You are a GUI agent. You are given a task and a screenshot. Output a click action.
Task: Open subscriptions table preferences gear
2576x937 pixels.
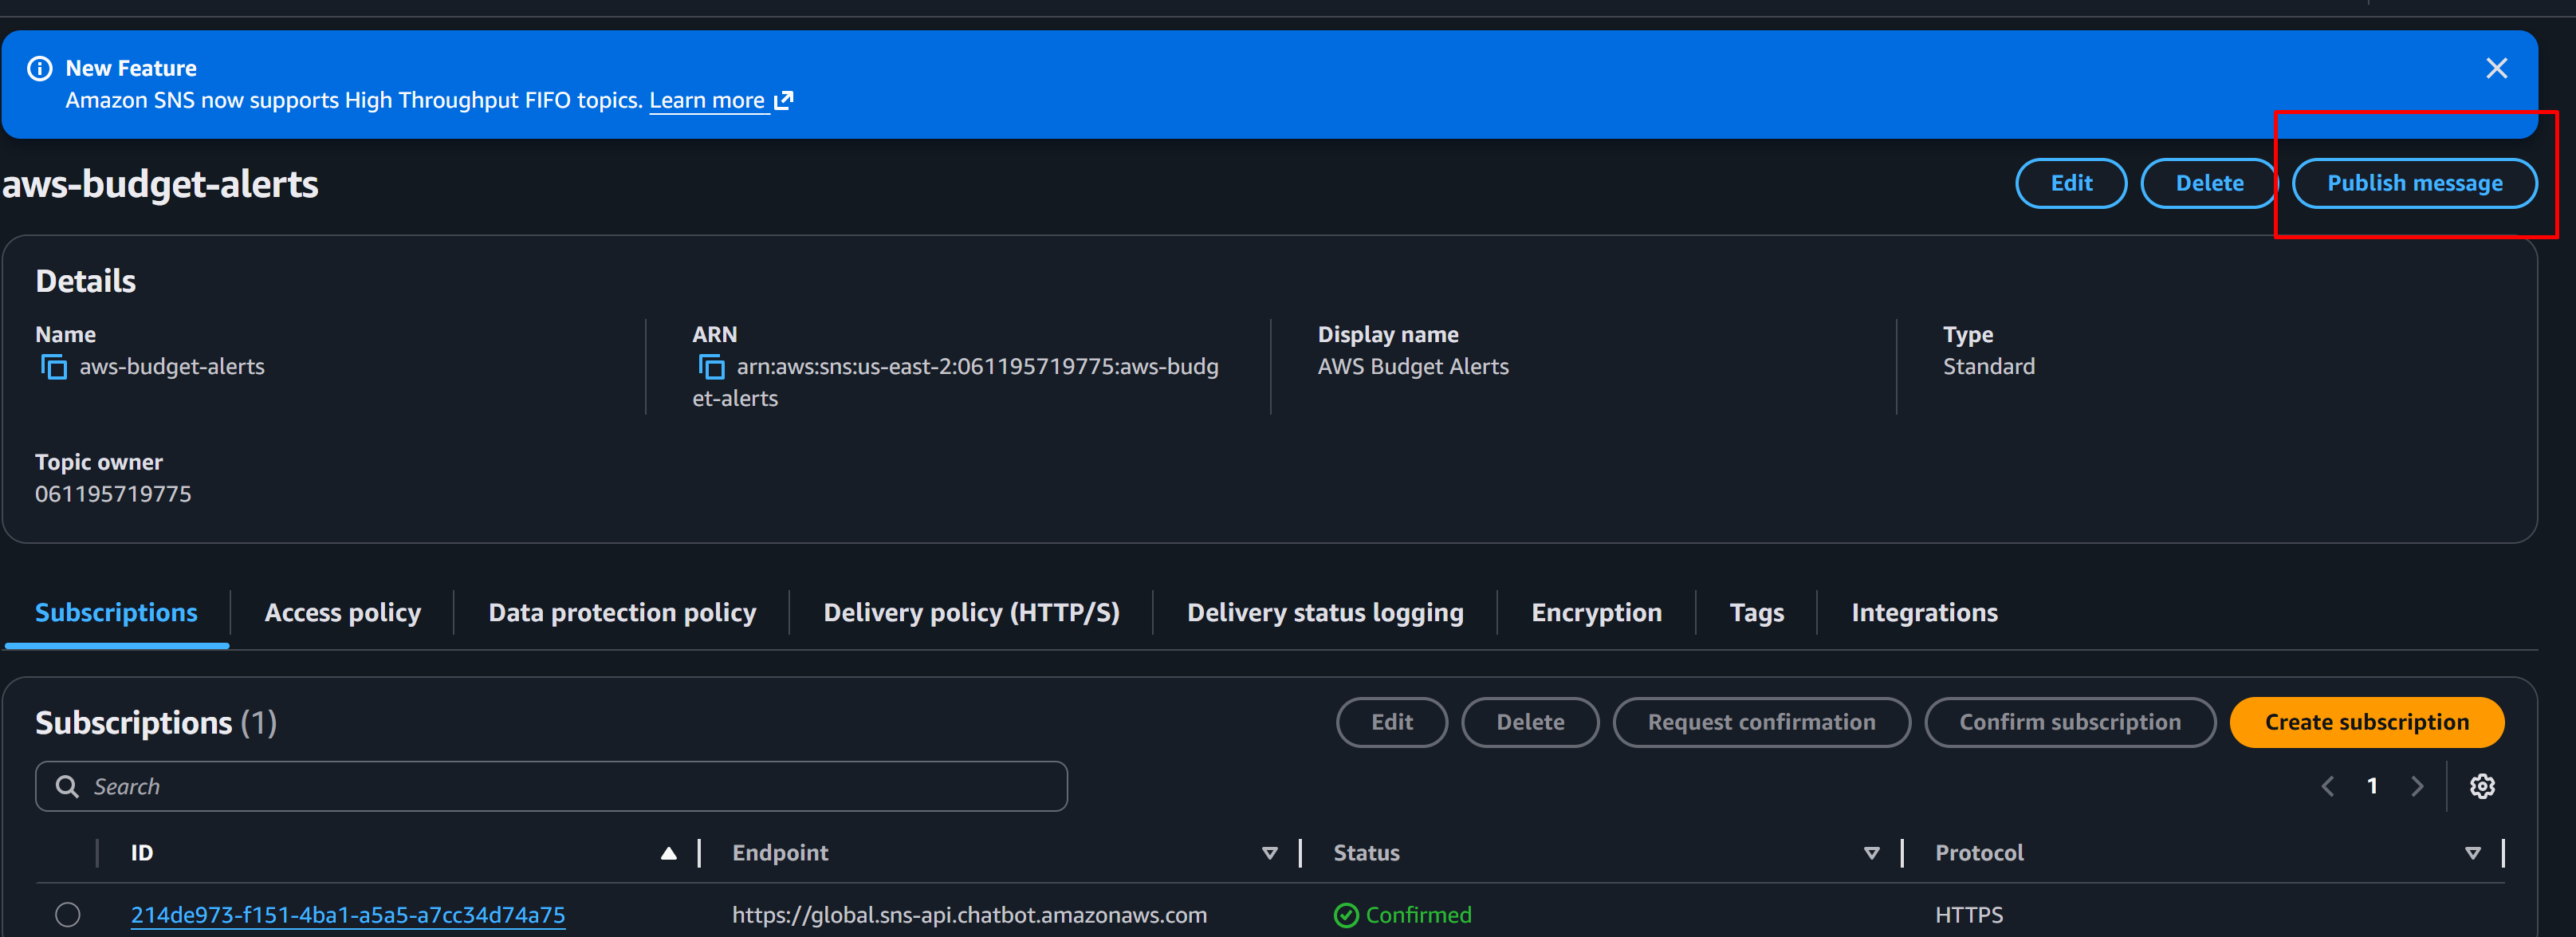pos(2481,786)
